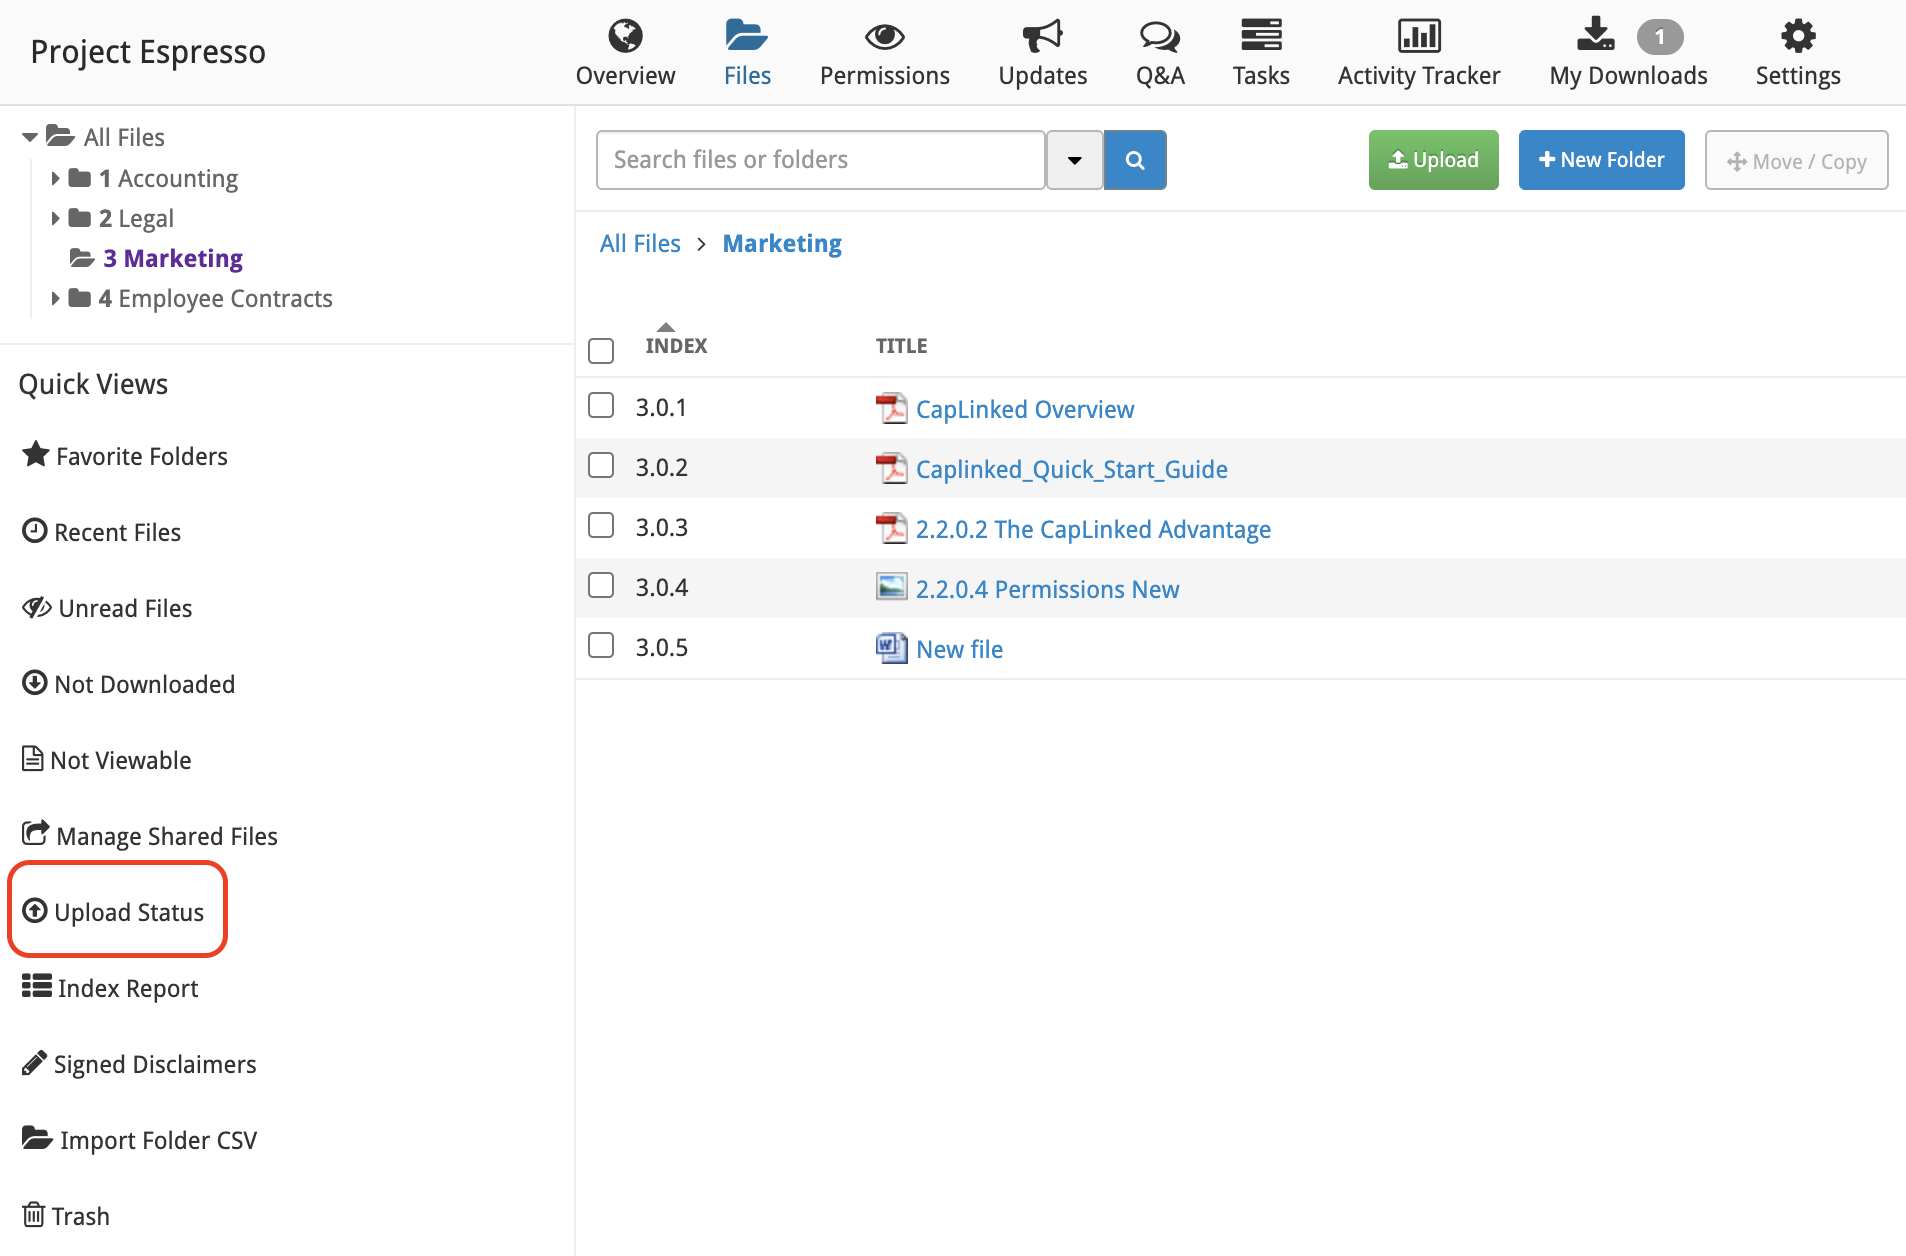Sort by the INDEX column arrow
The image size is (1906, 1256).
[666, 327]
